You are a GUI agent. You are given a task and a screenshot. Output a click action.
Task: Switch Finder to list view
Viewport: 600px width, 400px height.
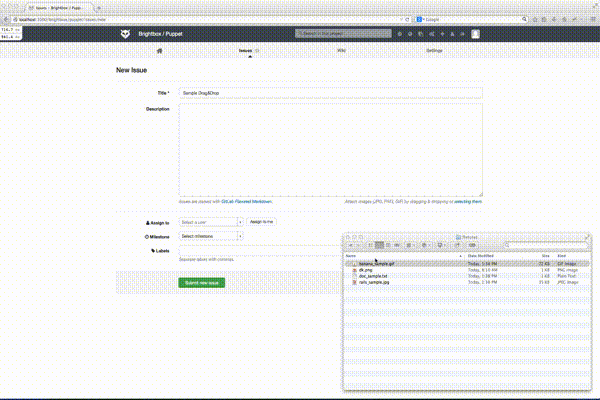point(379,245)
